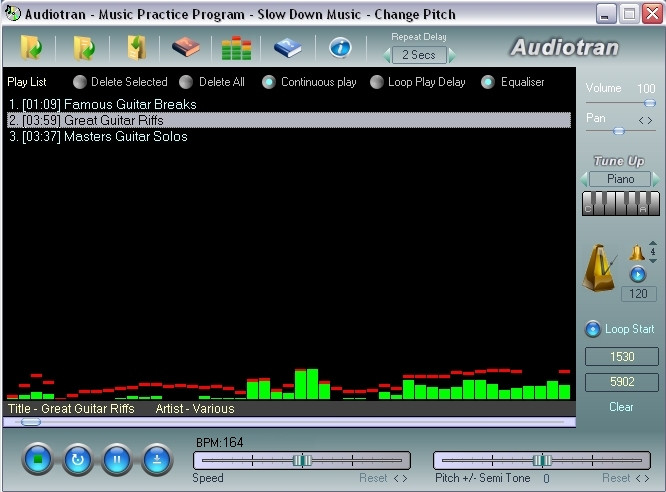The width and height of the screenshot is (666, 492).
Task: Select previous Tune Up instrument arrow
Action: coord(584,179)
